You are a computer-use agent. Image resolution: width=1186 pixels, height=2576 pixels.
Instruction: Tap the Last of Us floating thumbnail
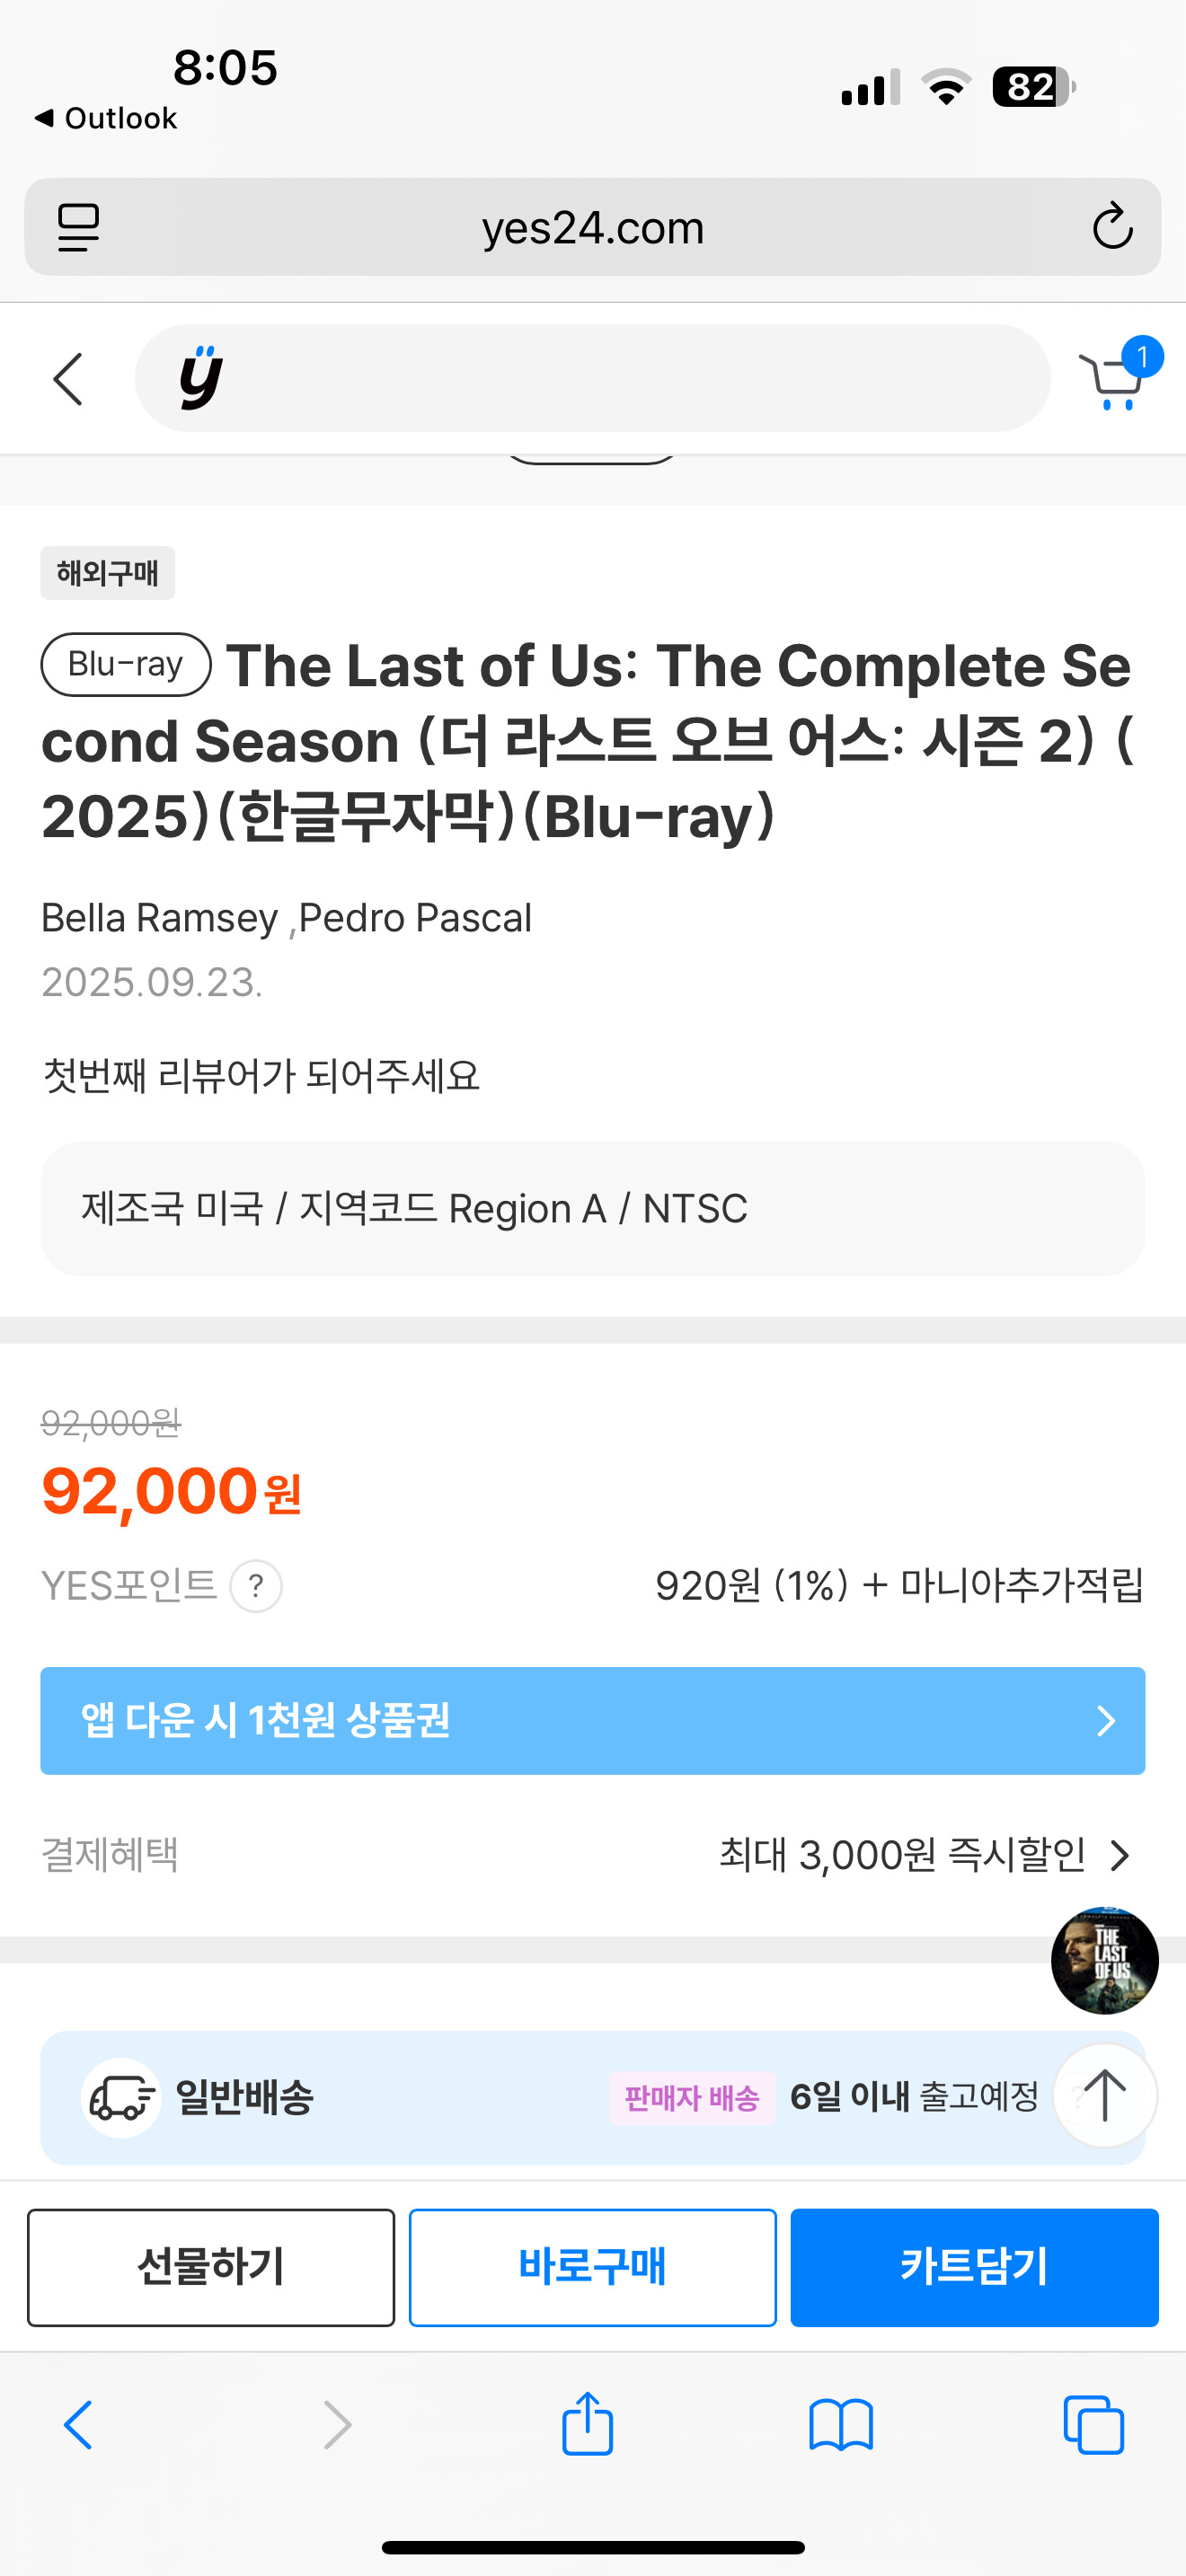(1104, 1960)
